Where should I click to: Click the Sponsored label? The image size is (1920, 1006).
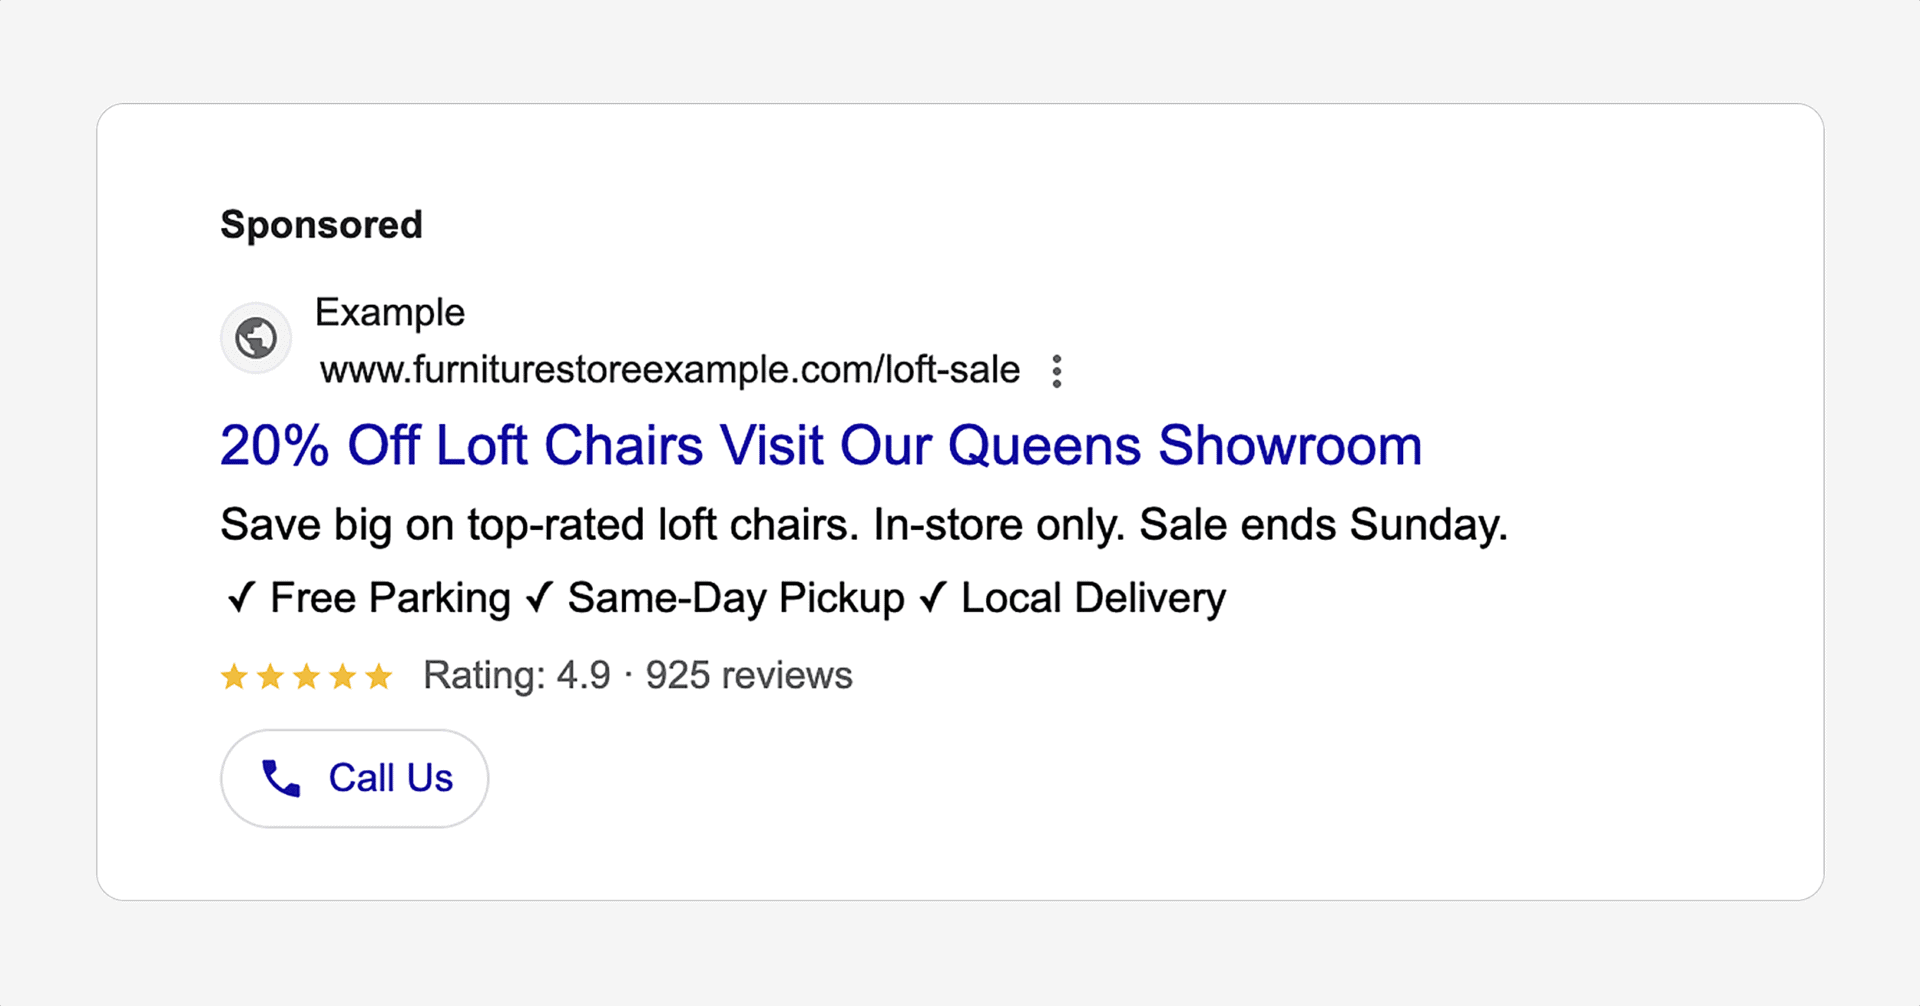pos(322,225)
